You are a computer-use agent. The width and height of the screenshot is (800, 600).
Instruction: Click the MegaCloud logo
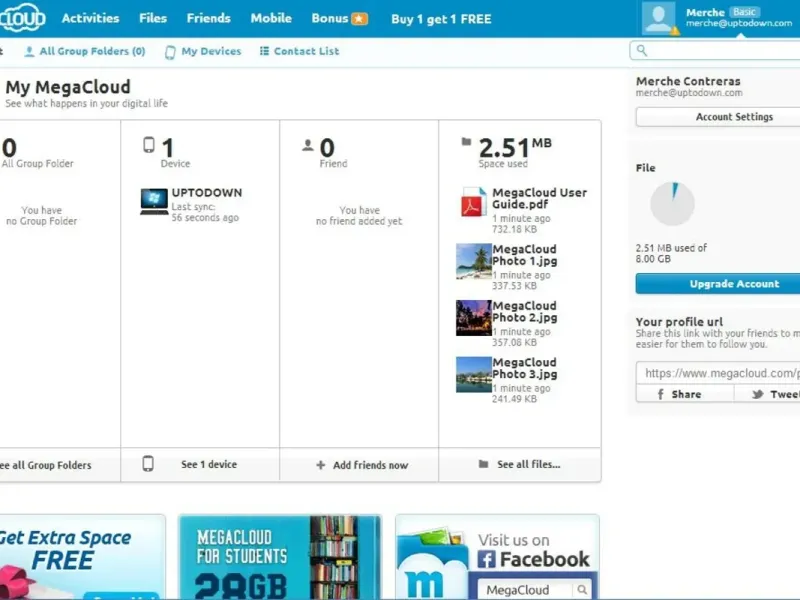pos(22,18)
